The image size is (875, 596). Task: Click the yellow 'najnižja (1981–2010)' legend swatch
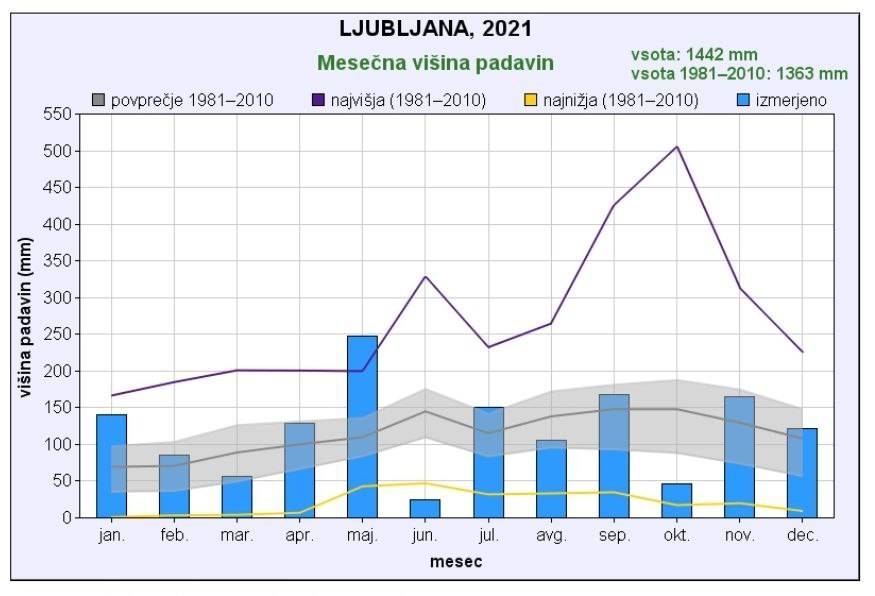click(x=531, y=100)
